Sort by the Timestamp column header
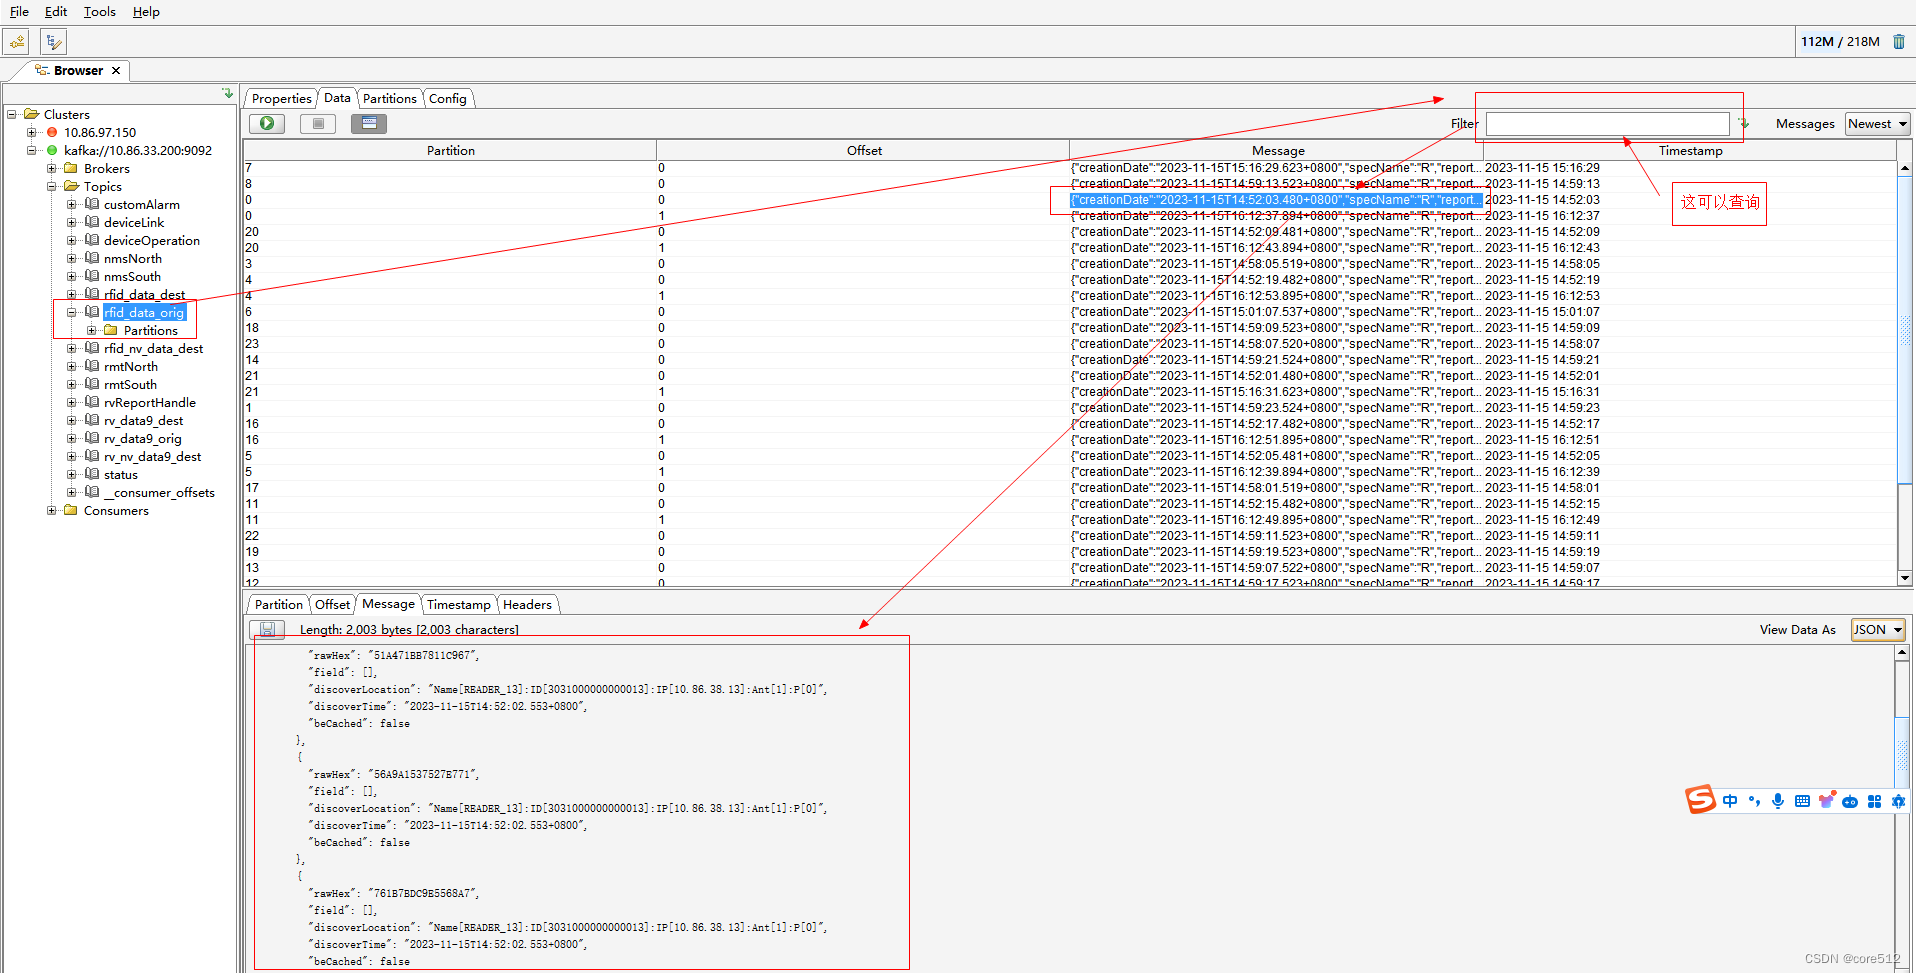This screenshot has width=1916, height=973. (1690, 150)
